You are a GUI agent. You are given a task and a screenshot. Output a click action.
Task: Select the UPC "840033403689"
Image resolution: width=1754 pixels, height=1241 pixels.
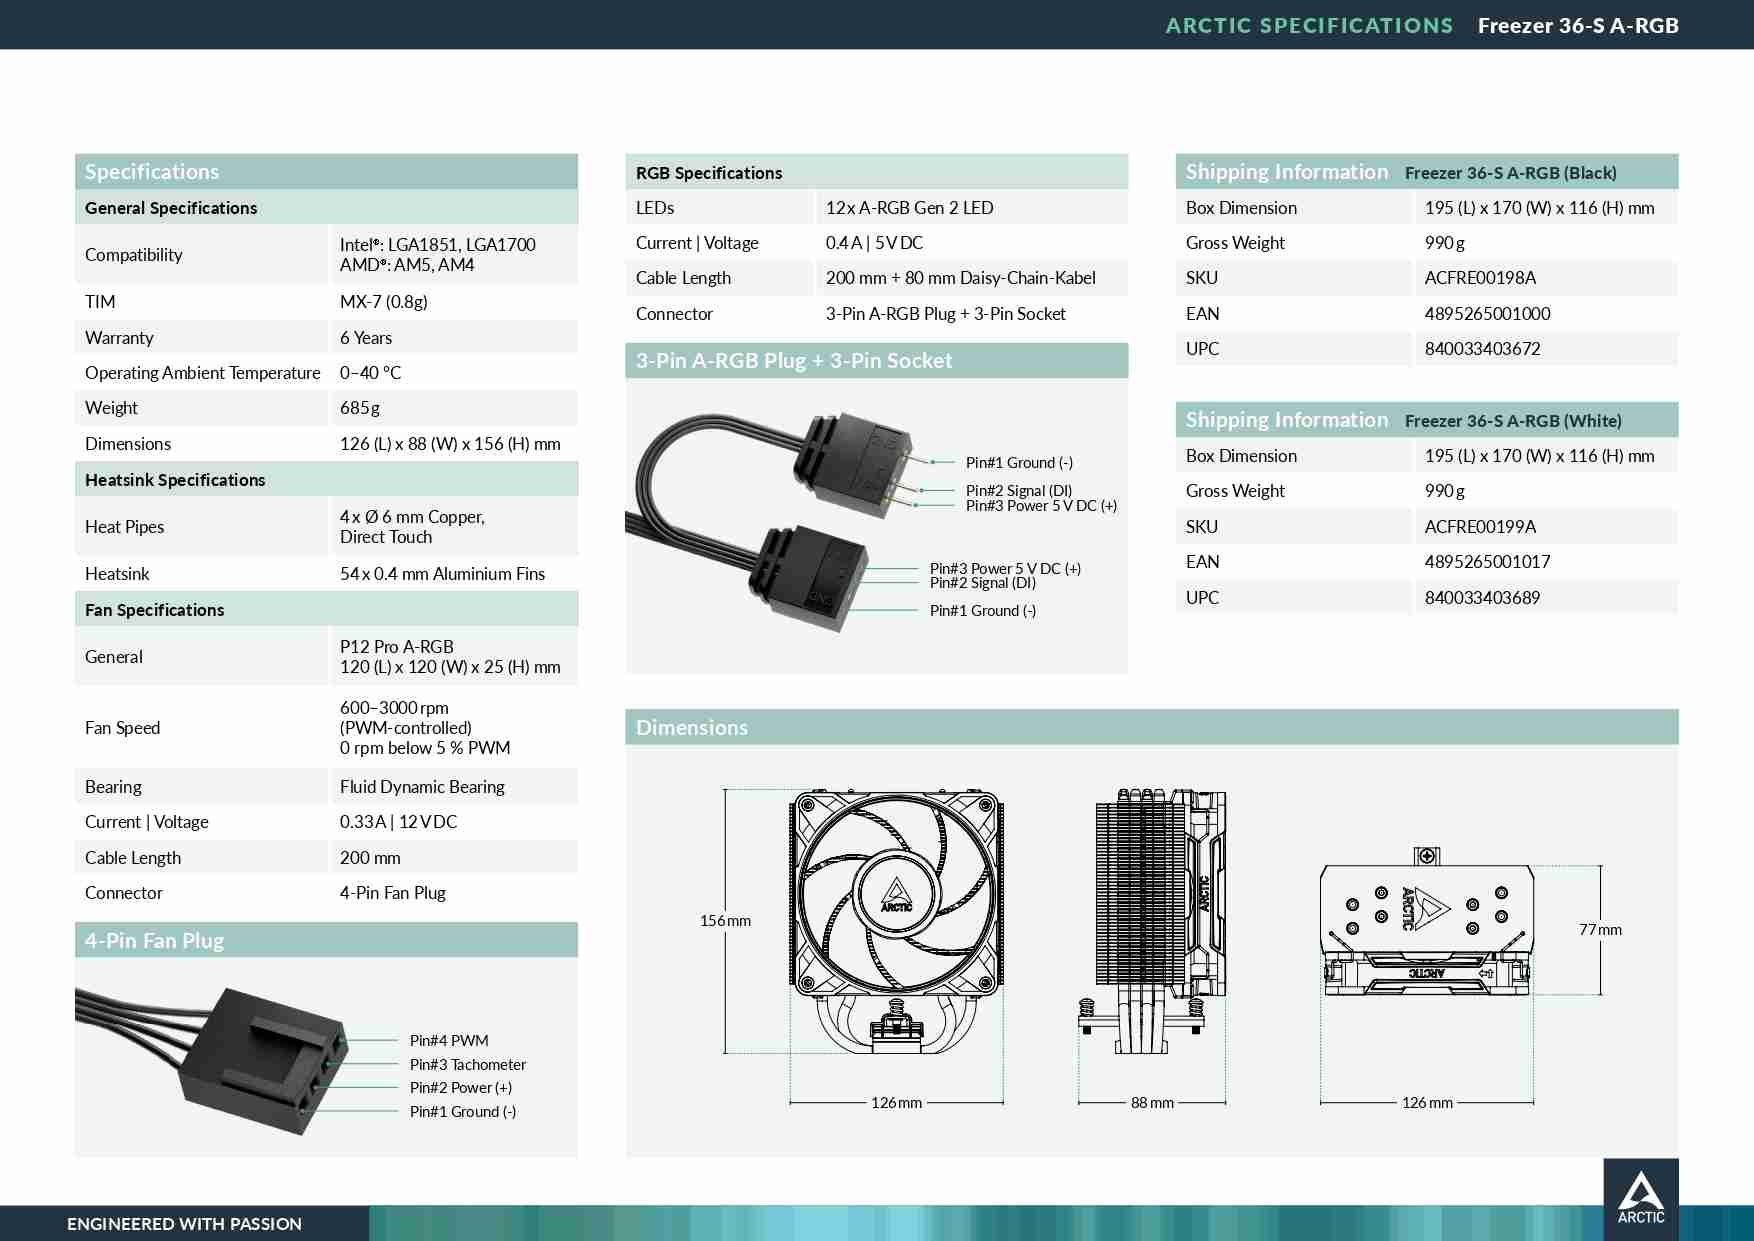(1483, 598)
